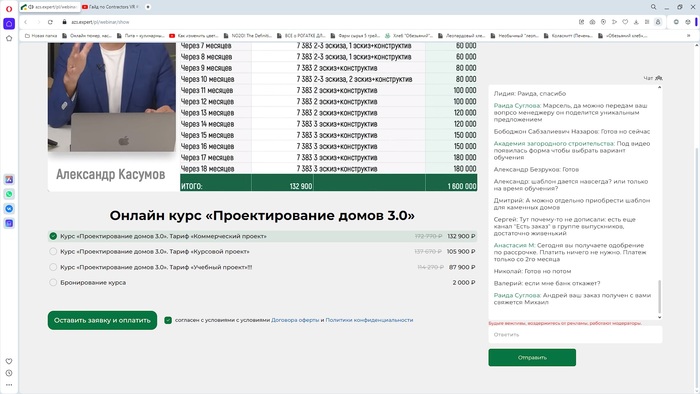Image resolution: width=700 pixels, height=394 pixels.
Task: Open the pentagon-shaped sidebar icon
Action: pos(9,39)
